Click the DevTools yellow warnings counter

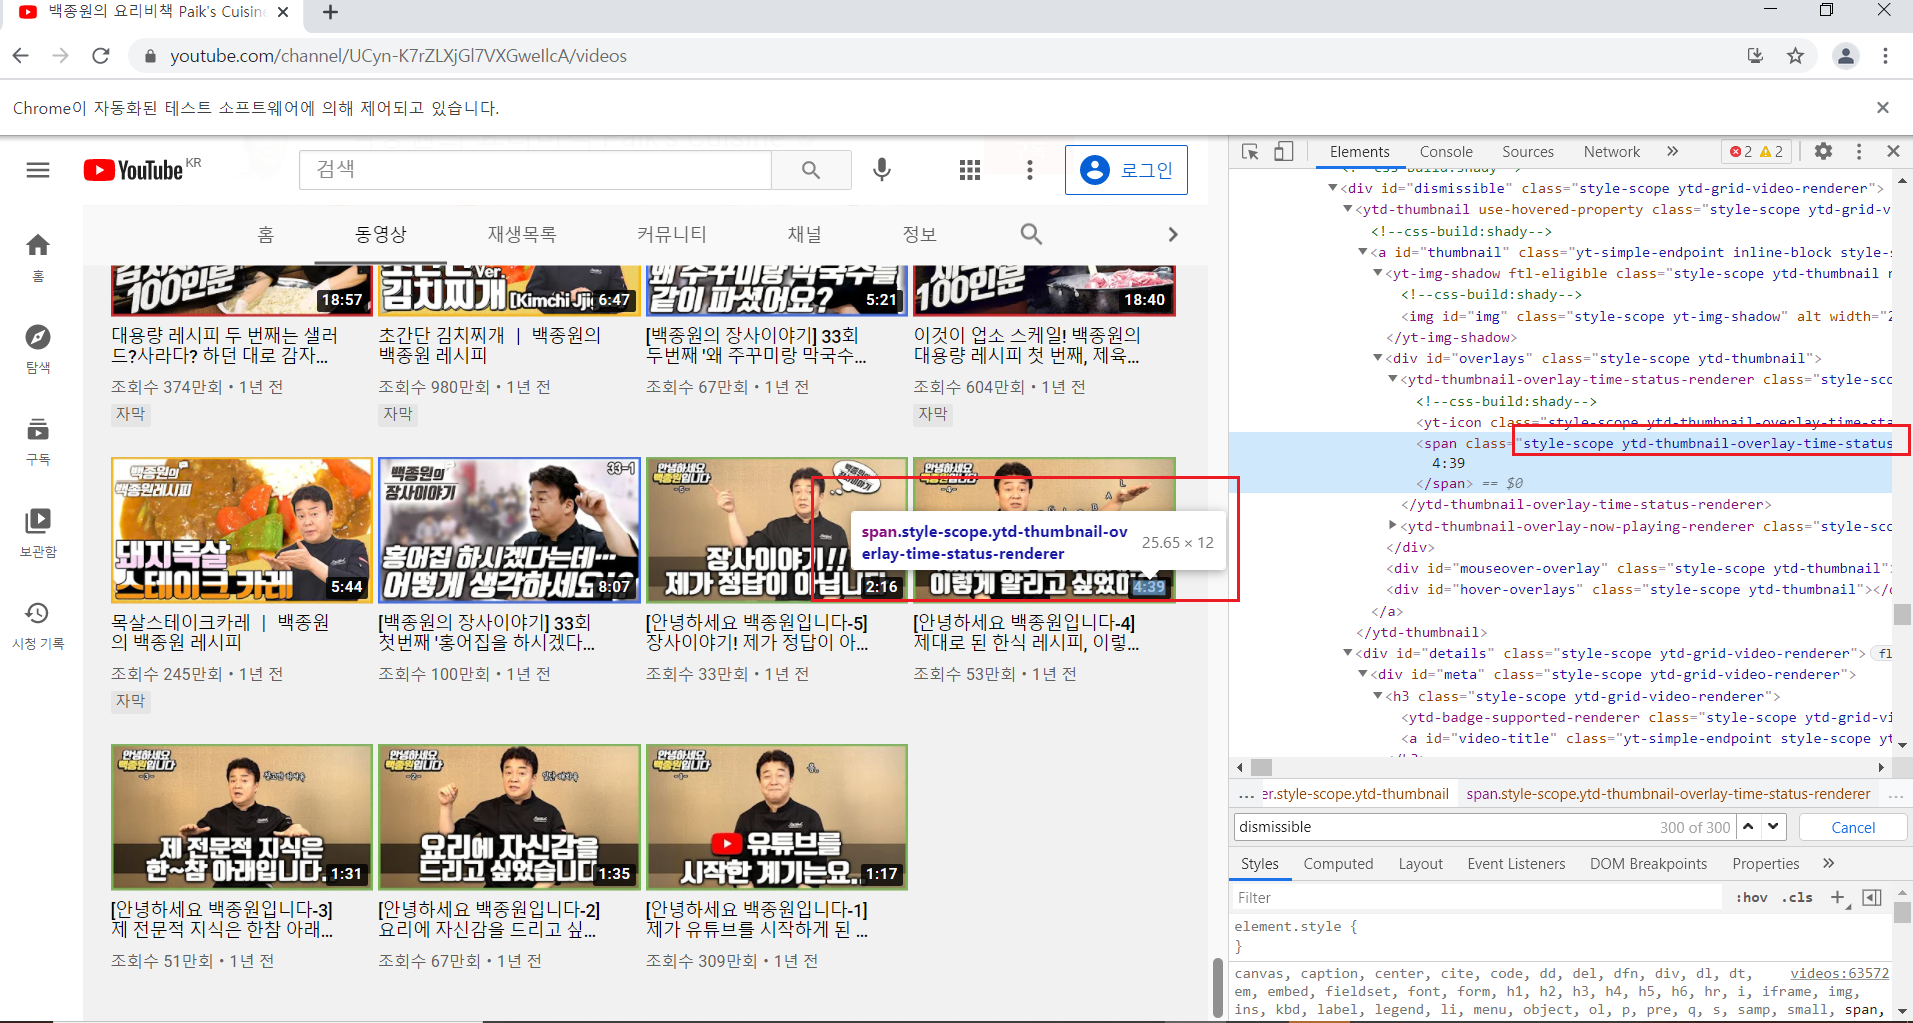point(1772,152)
